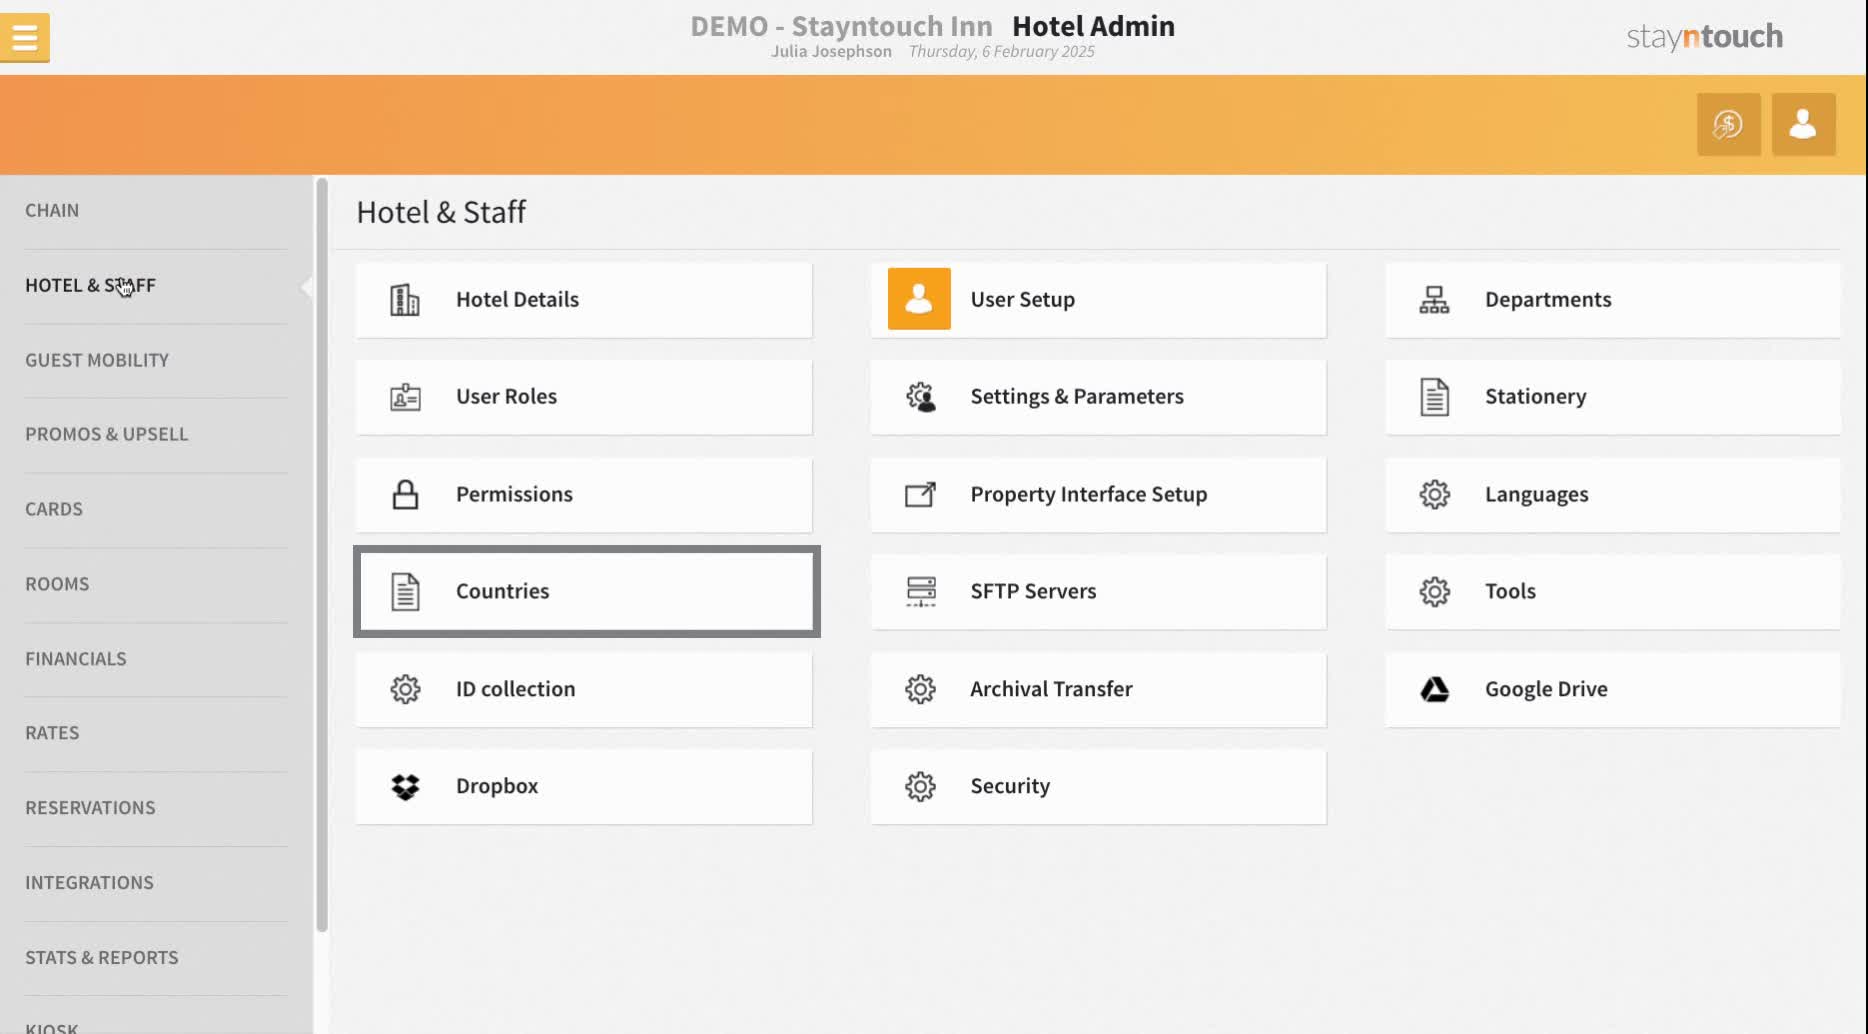Click the SFTP Servers server icon
The image size is (1868, 1034).
pos(920,591)
